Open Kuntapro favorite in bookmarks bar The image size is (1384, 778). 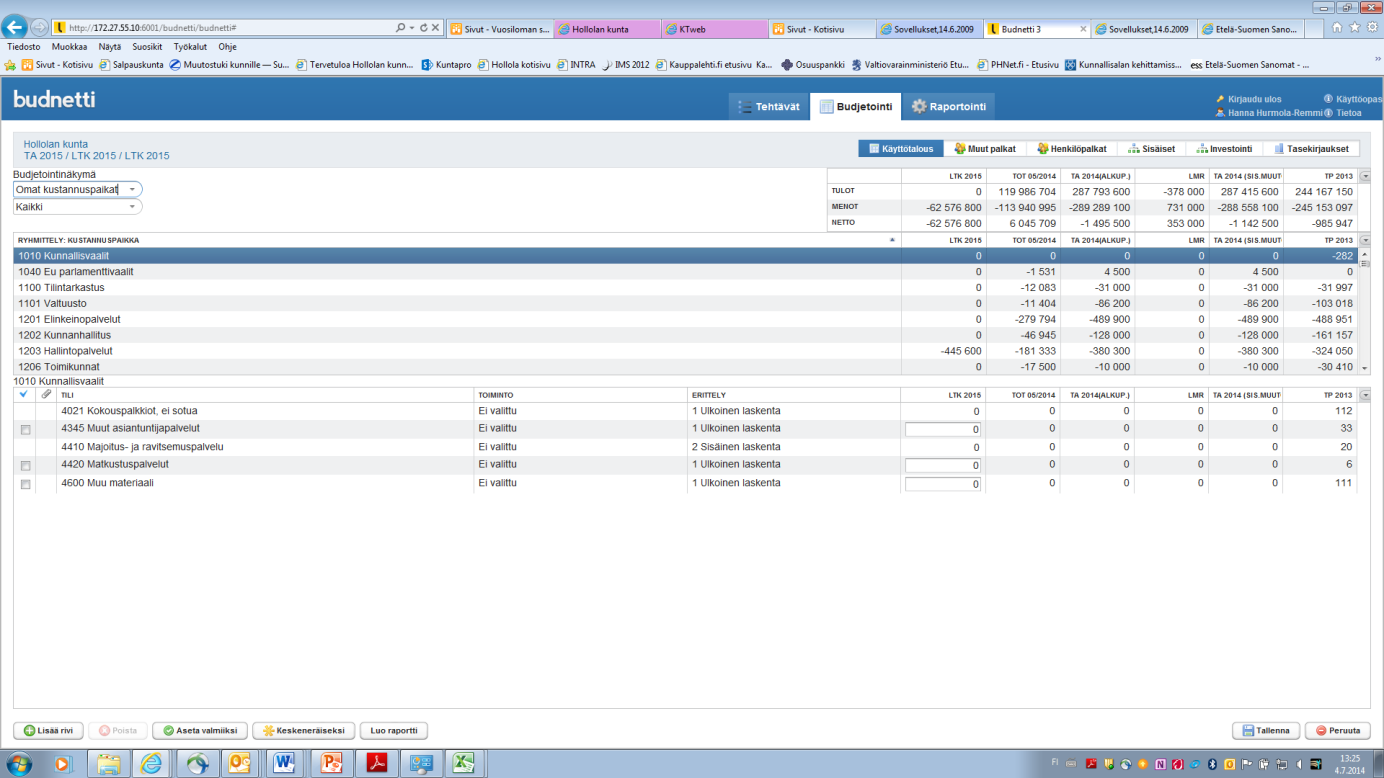click(x=446, y=64)
